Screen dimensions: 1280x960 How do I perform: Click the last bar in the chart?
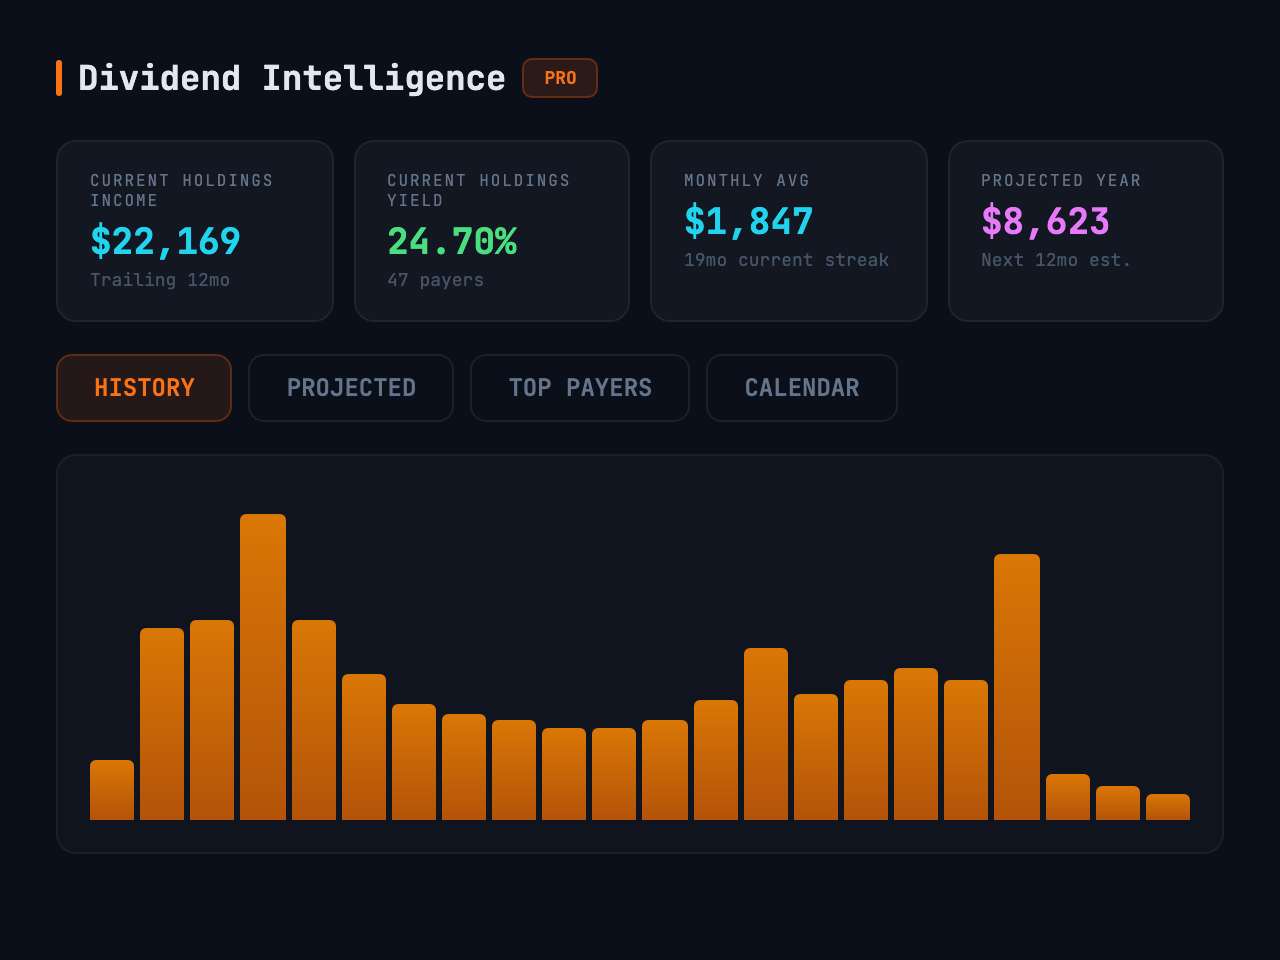[x=1168, y=805]
